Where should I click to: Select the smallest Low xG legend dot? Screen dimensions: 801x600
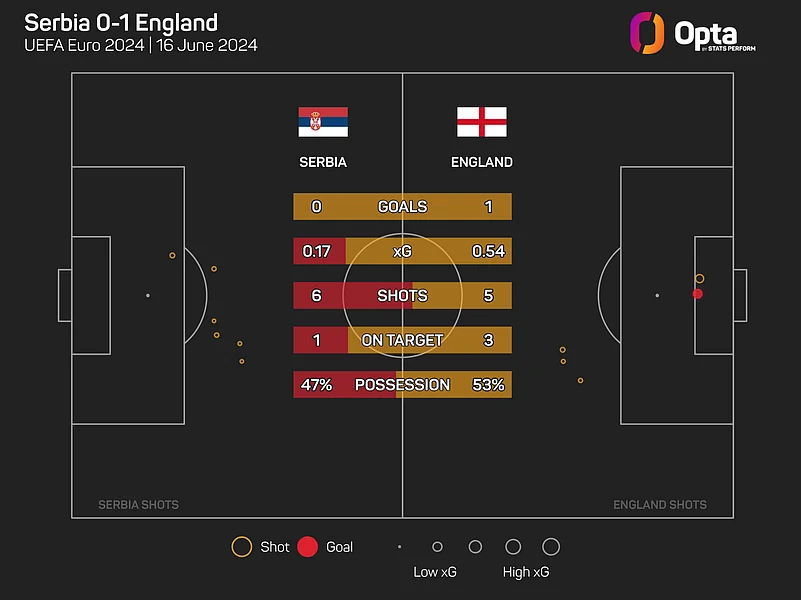coord(399,547)
